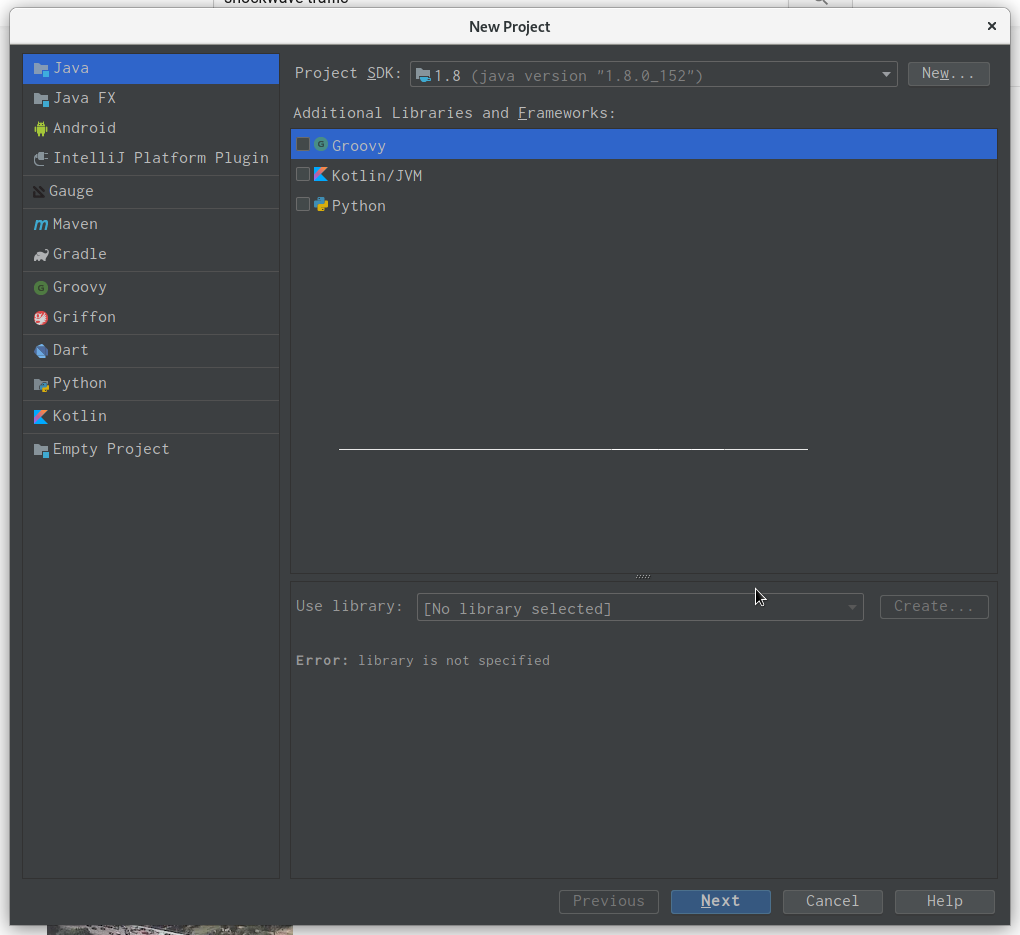Select 'Dart' entry text
The image size is (1020, 935).
pos(71,350)
